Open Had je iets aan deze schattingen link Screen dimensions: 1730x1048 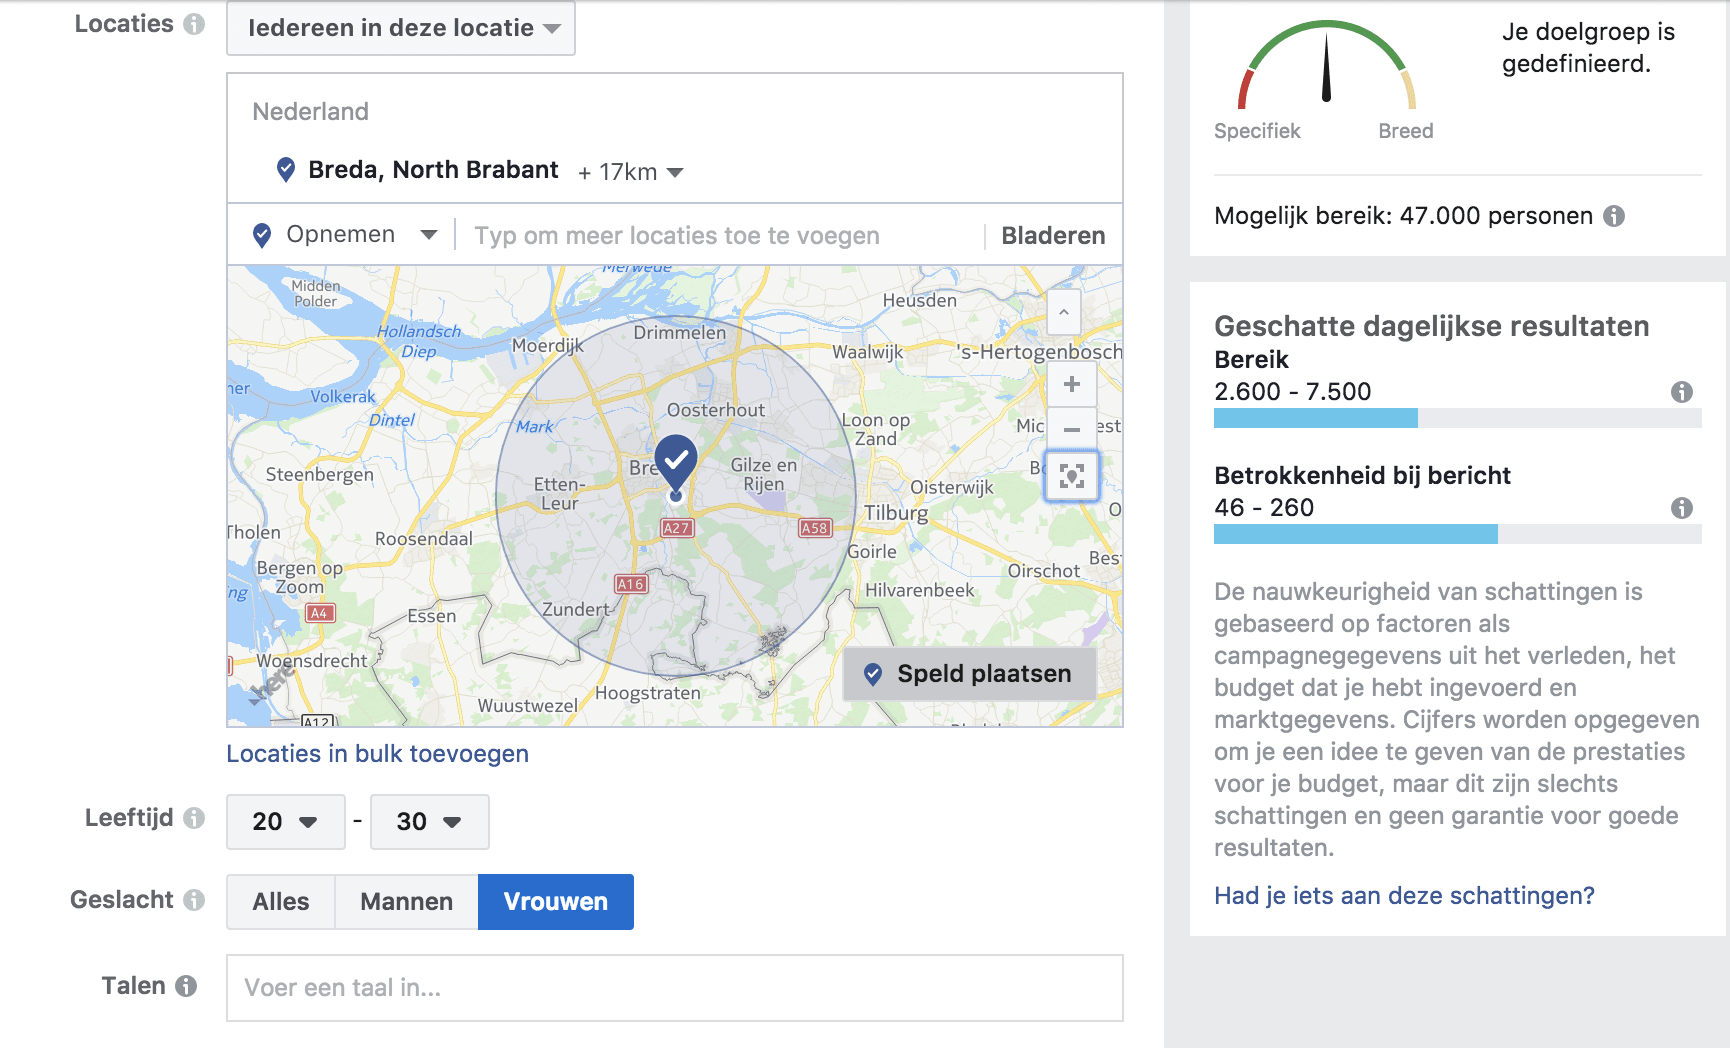[x=1404, y=896]
